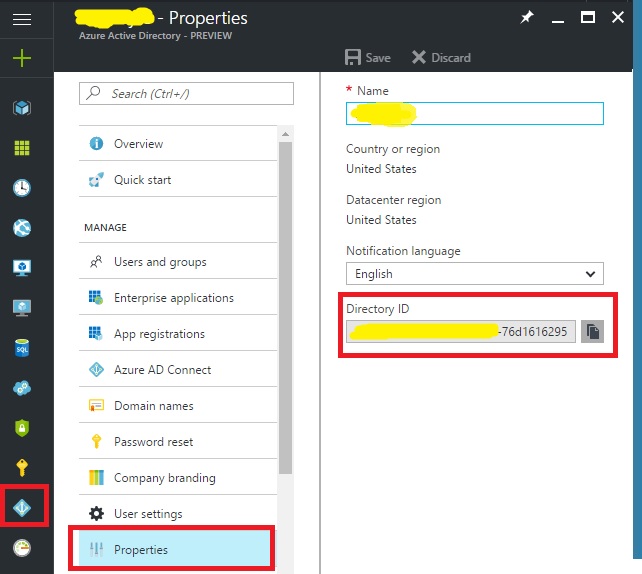Open App registrations

178,334
